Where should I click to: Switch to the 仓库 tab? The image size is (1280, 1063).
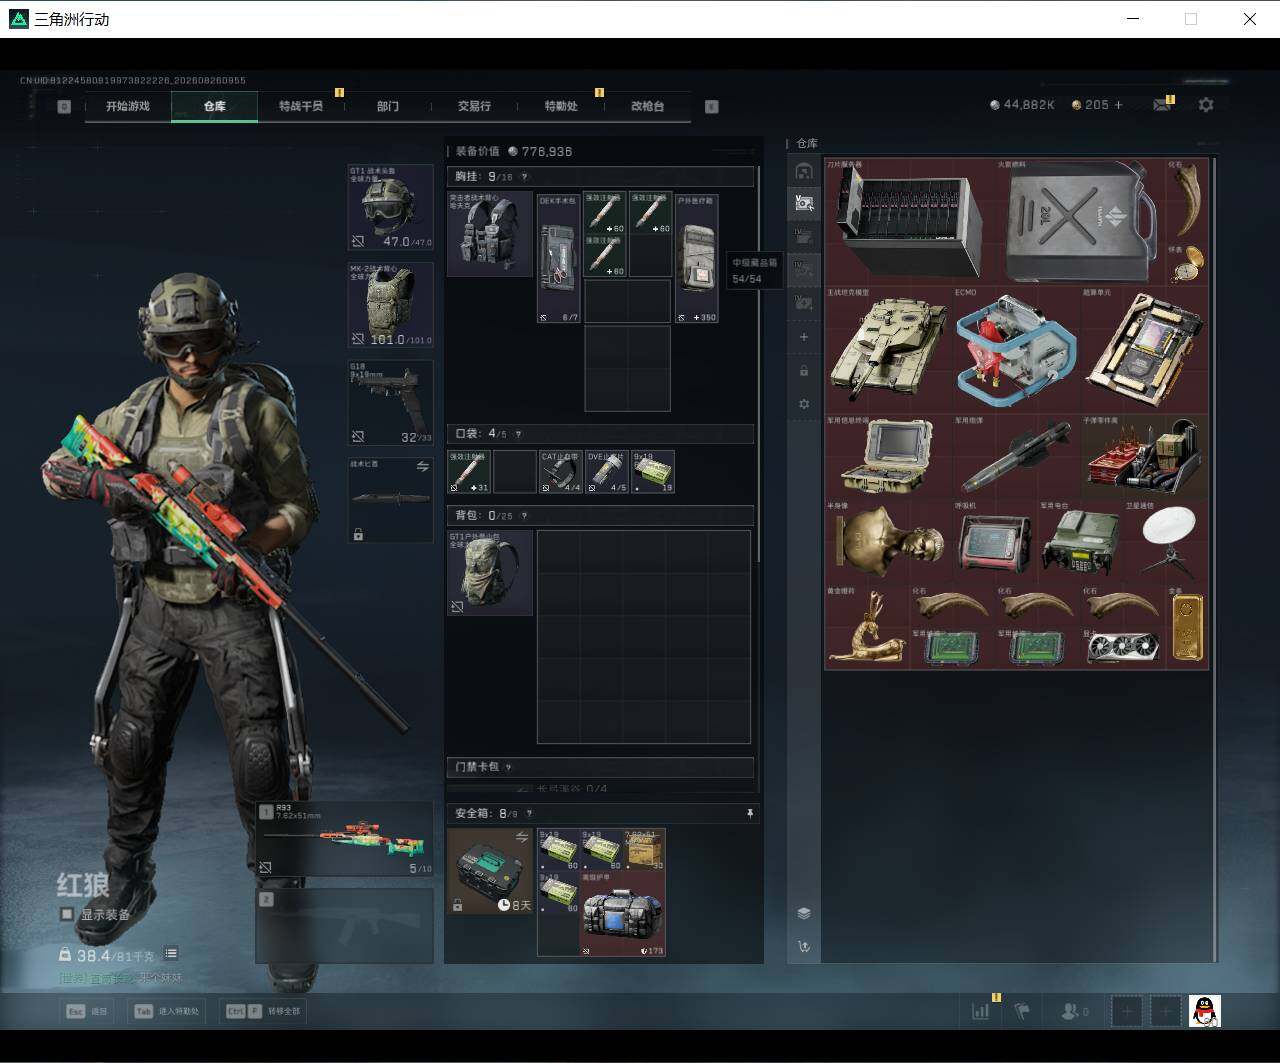pos(214,106)
